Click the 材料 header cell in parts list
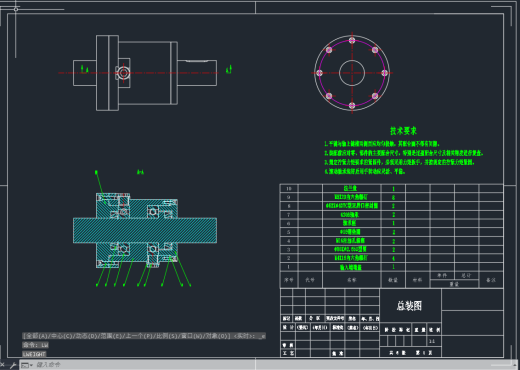Viewport: 520px width, 370px height. point(418,280)
